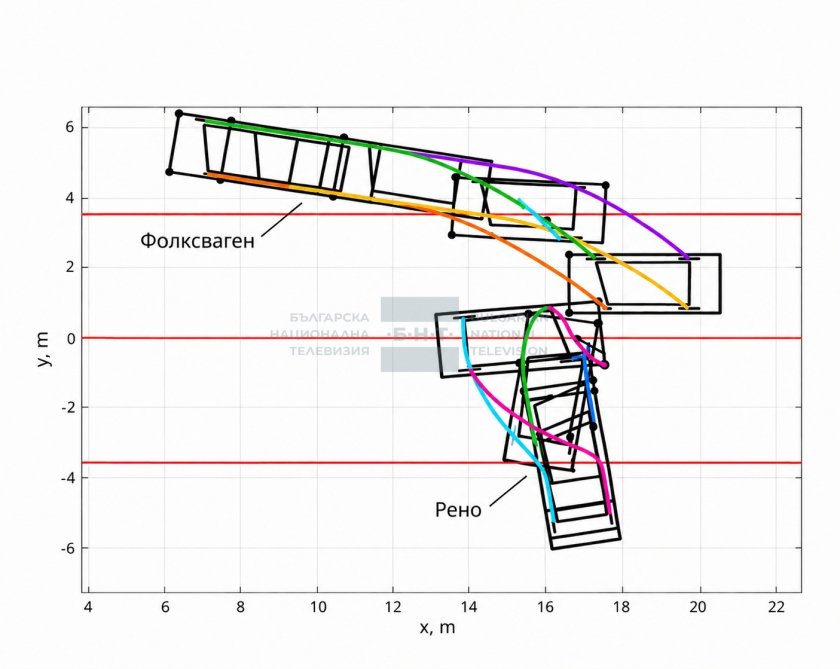The height and width of the screenshot is (669, 840).
Task: Click the y, m axis title
Action: (x=43, y=349)
